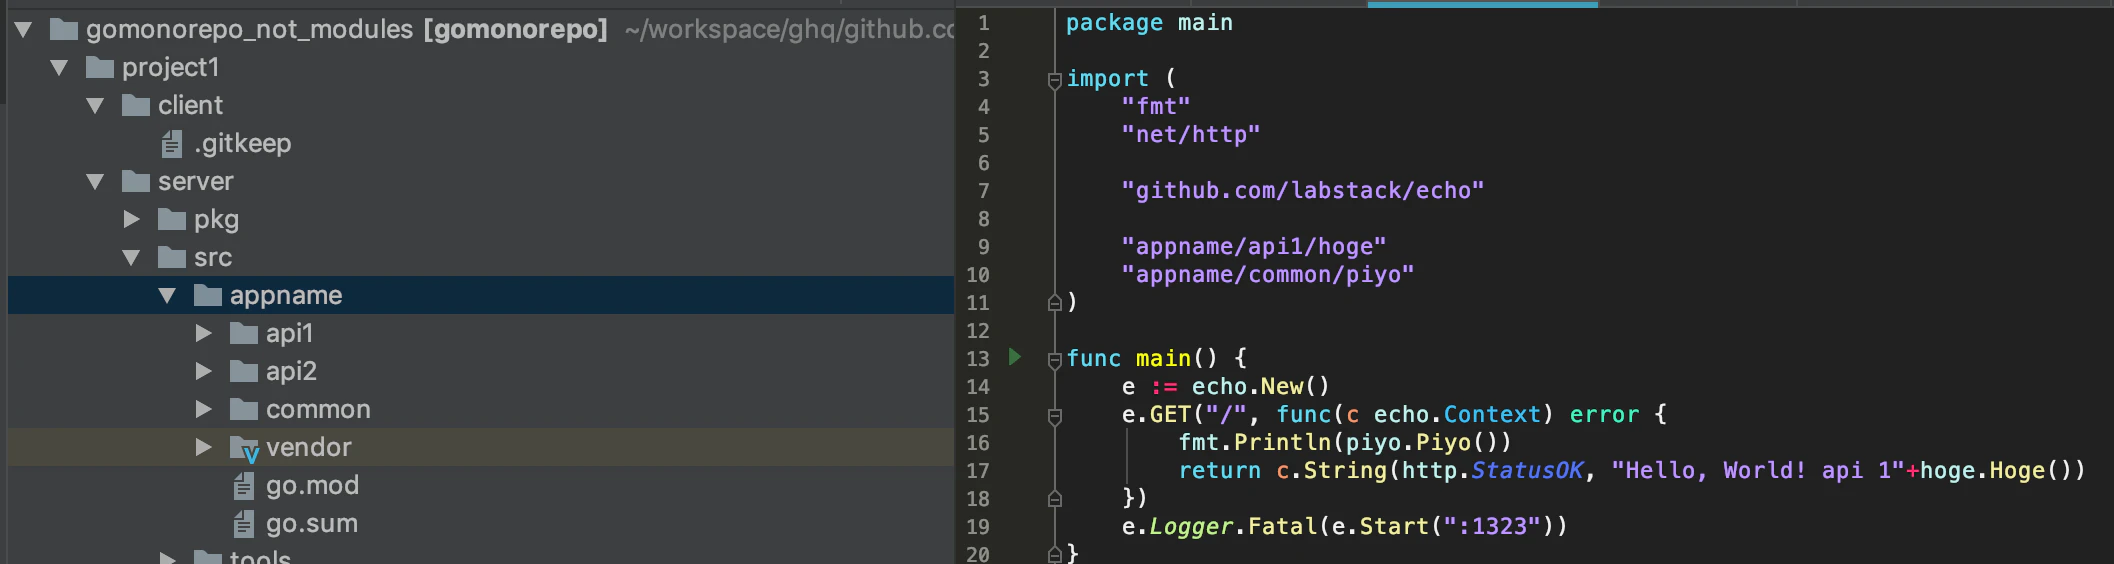Run main via the green gutter arrow

(1015, 357)
